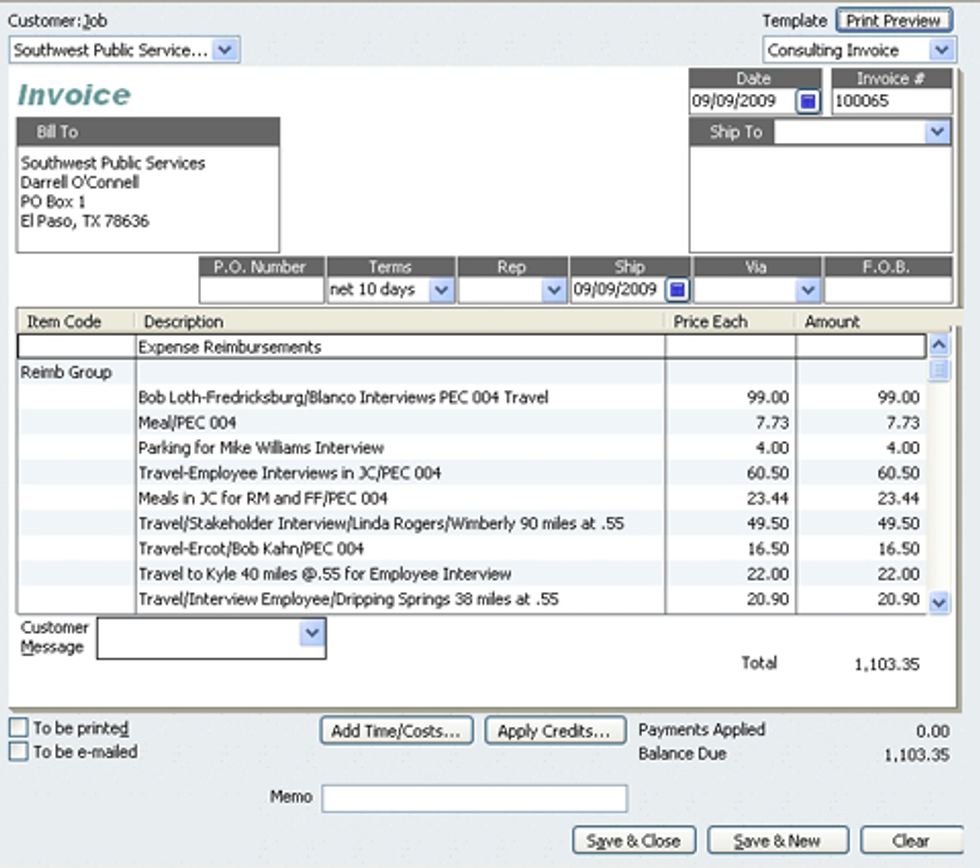Click inside the Memo text field

pos(474,798)
